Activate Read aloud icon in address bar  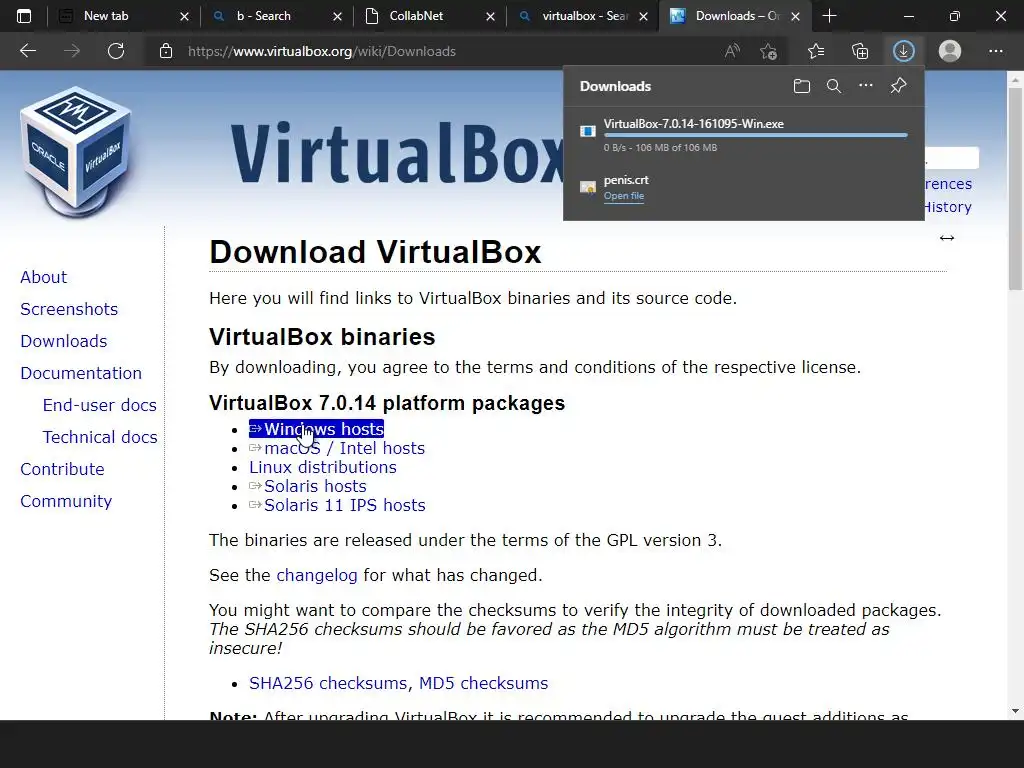[732, 51]
